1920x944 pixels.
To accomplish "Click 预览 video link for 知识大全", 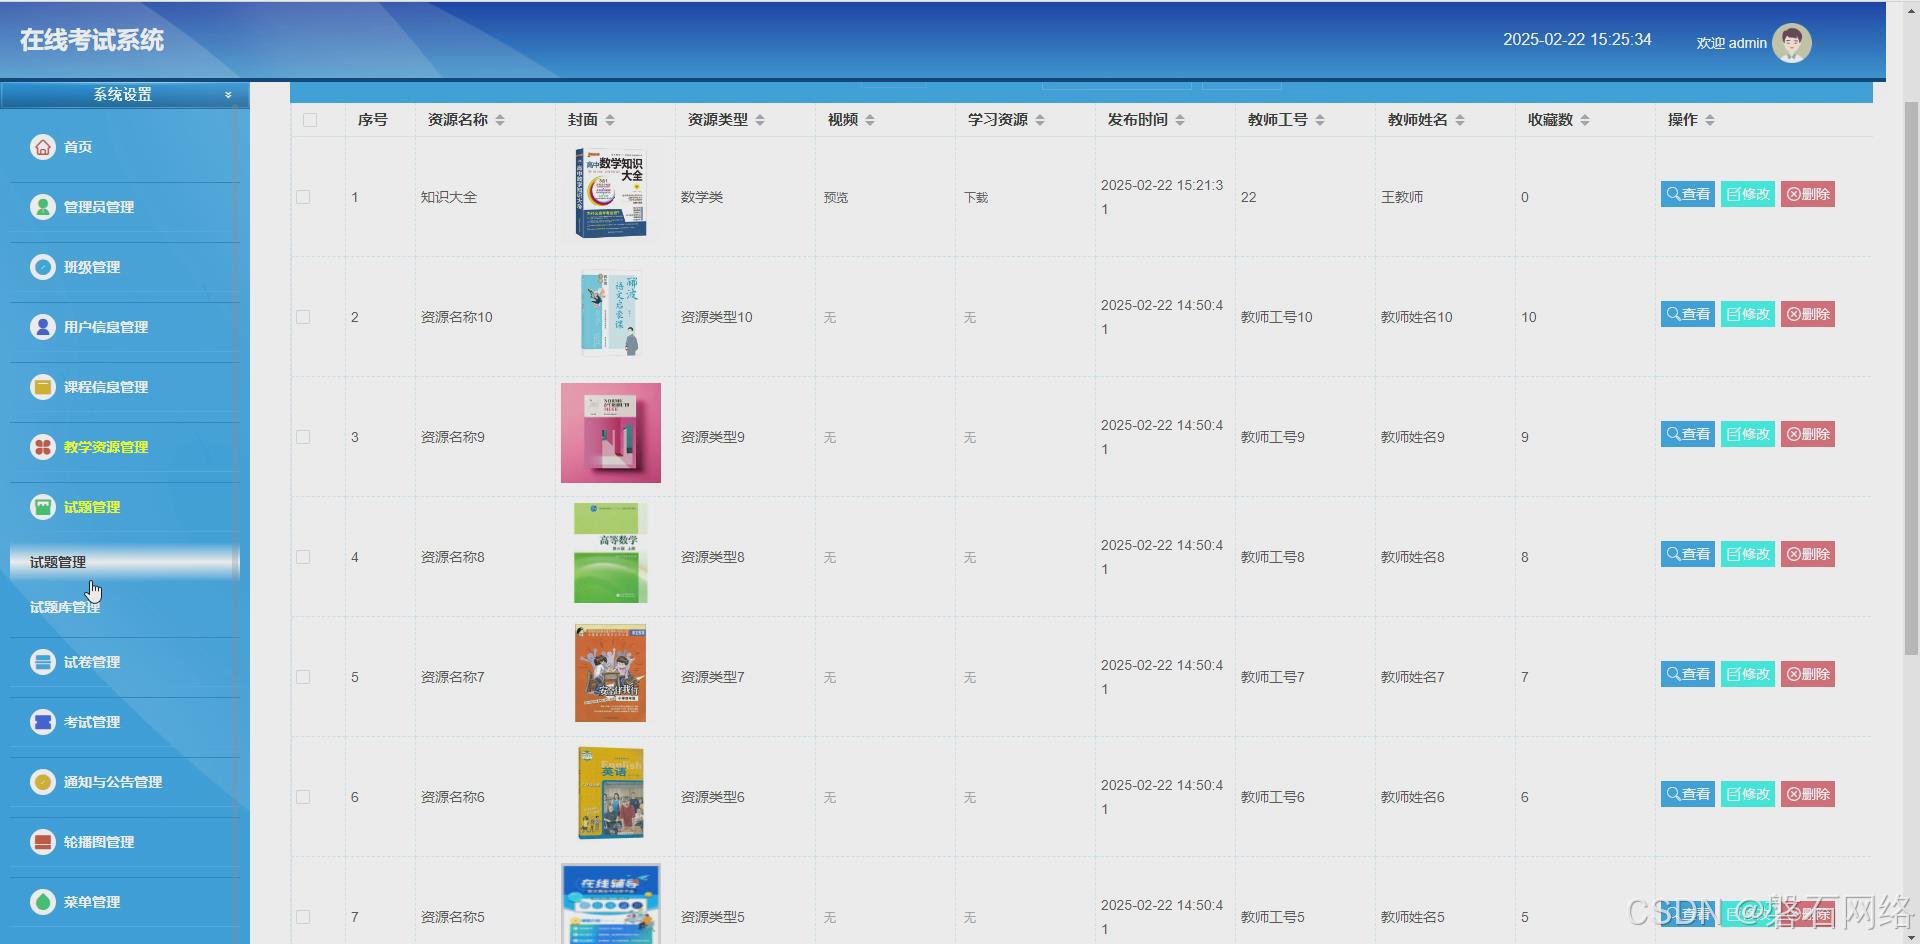I will (x=836, y=198).
